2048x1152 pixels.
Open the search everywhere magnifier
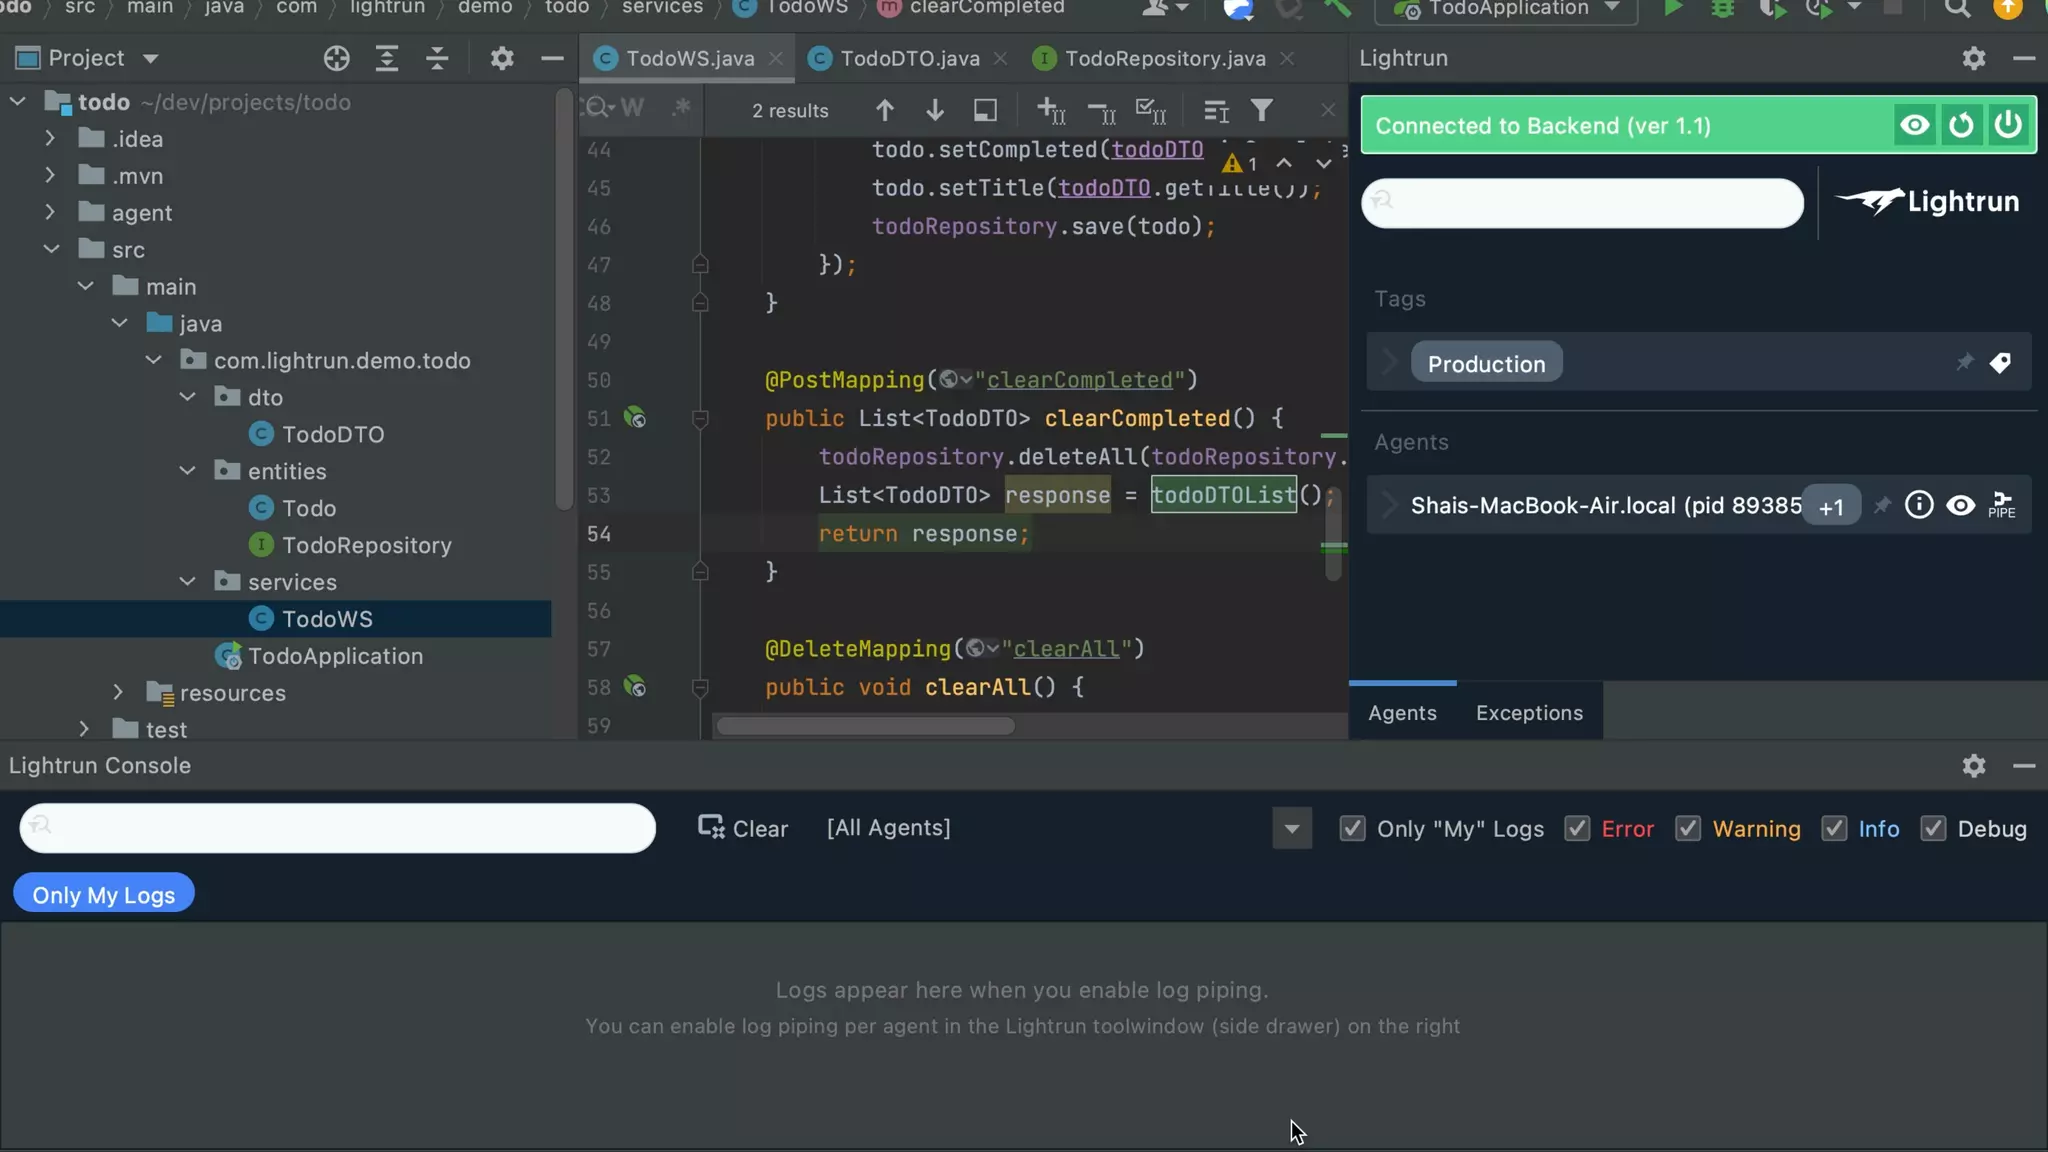tap(1957, 9)
